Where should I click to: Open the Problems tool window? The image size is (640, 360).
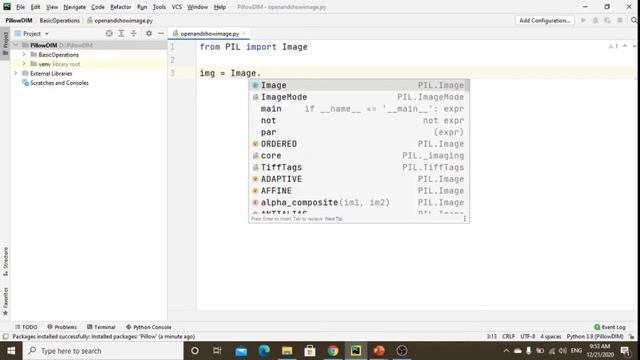(62, 327)
